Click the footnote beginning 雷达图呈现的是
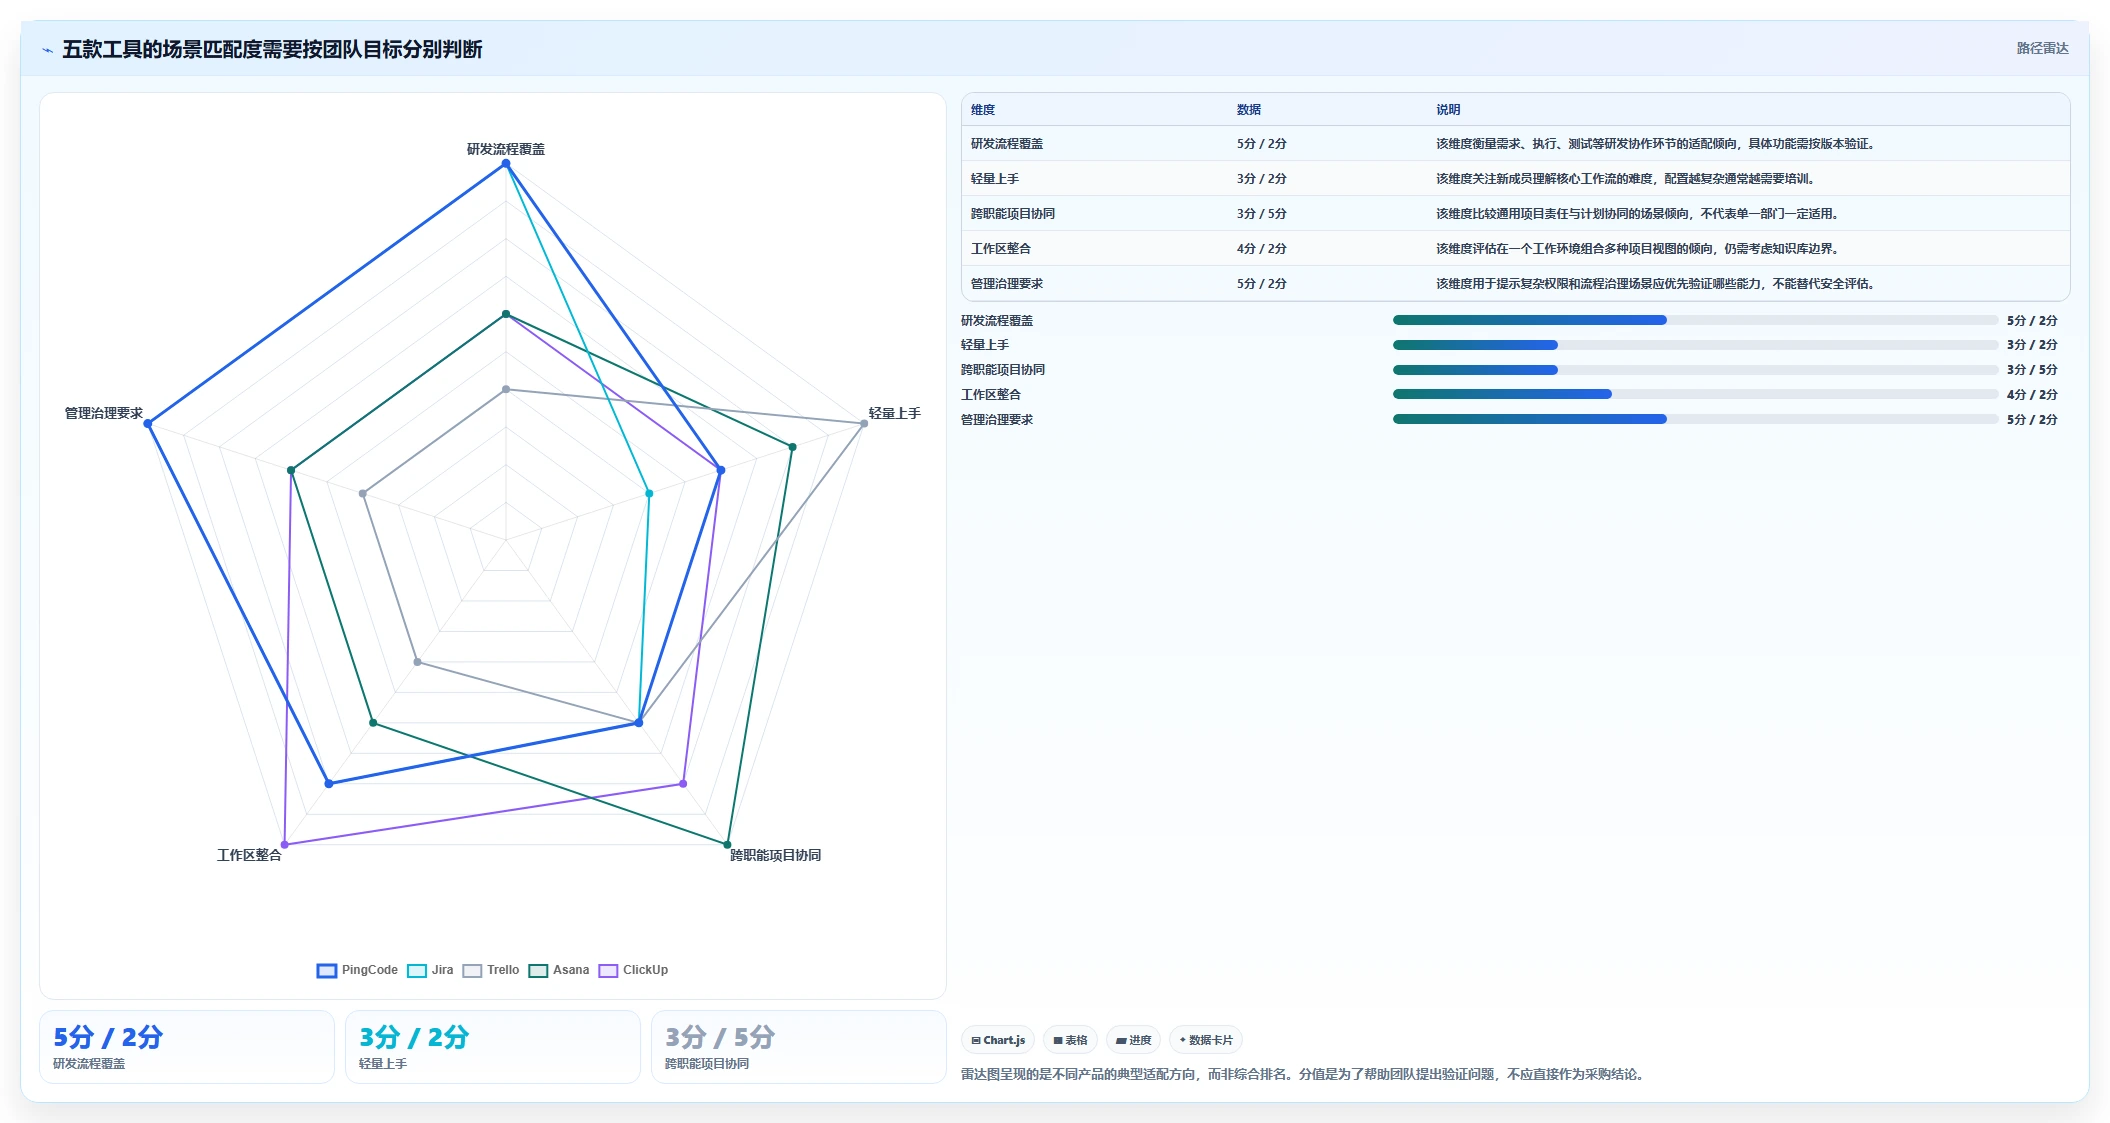 pos(1304,1074)
